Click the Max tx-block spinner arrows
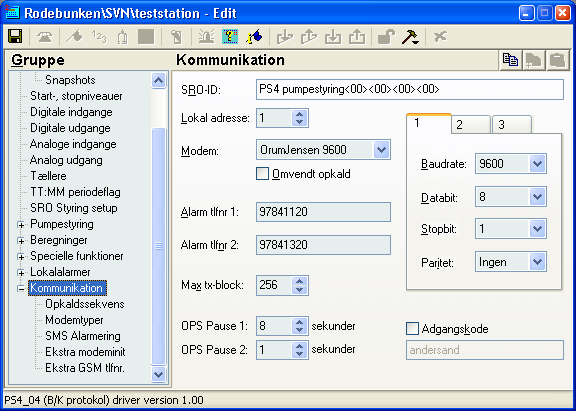This screenshot has height=411, width=576. [x=299, y=285]
